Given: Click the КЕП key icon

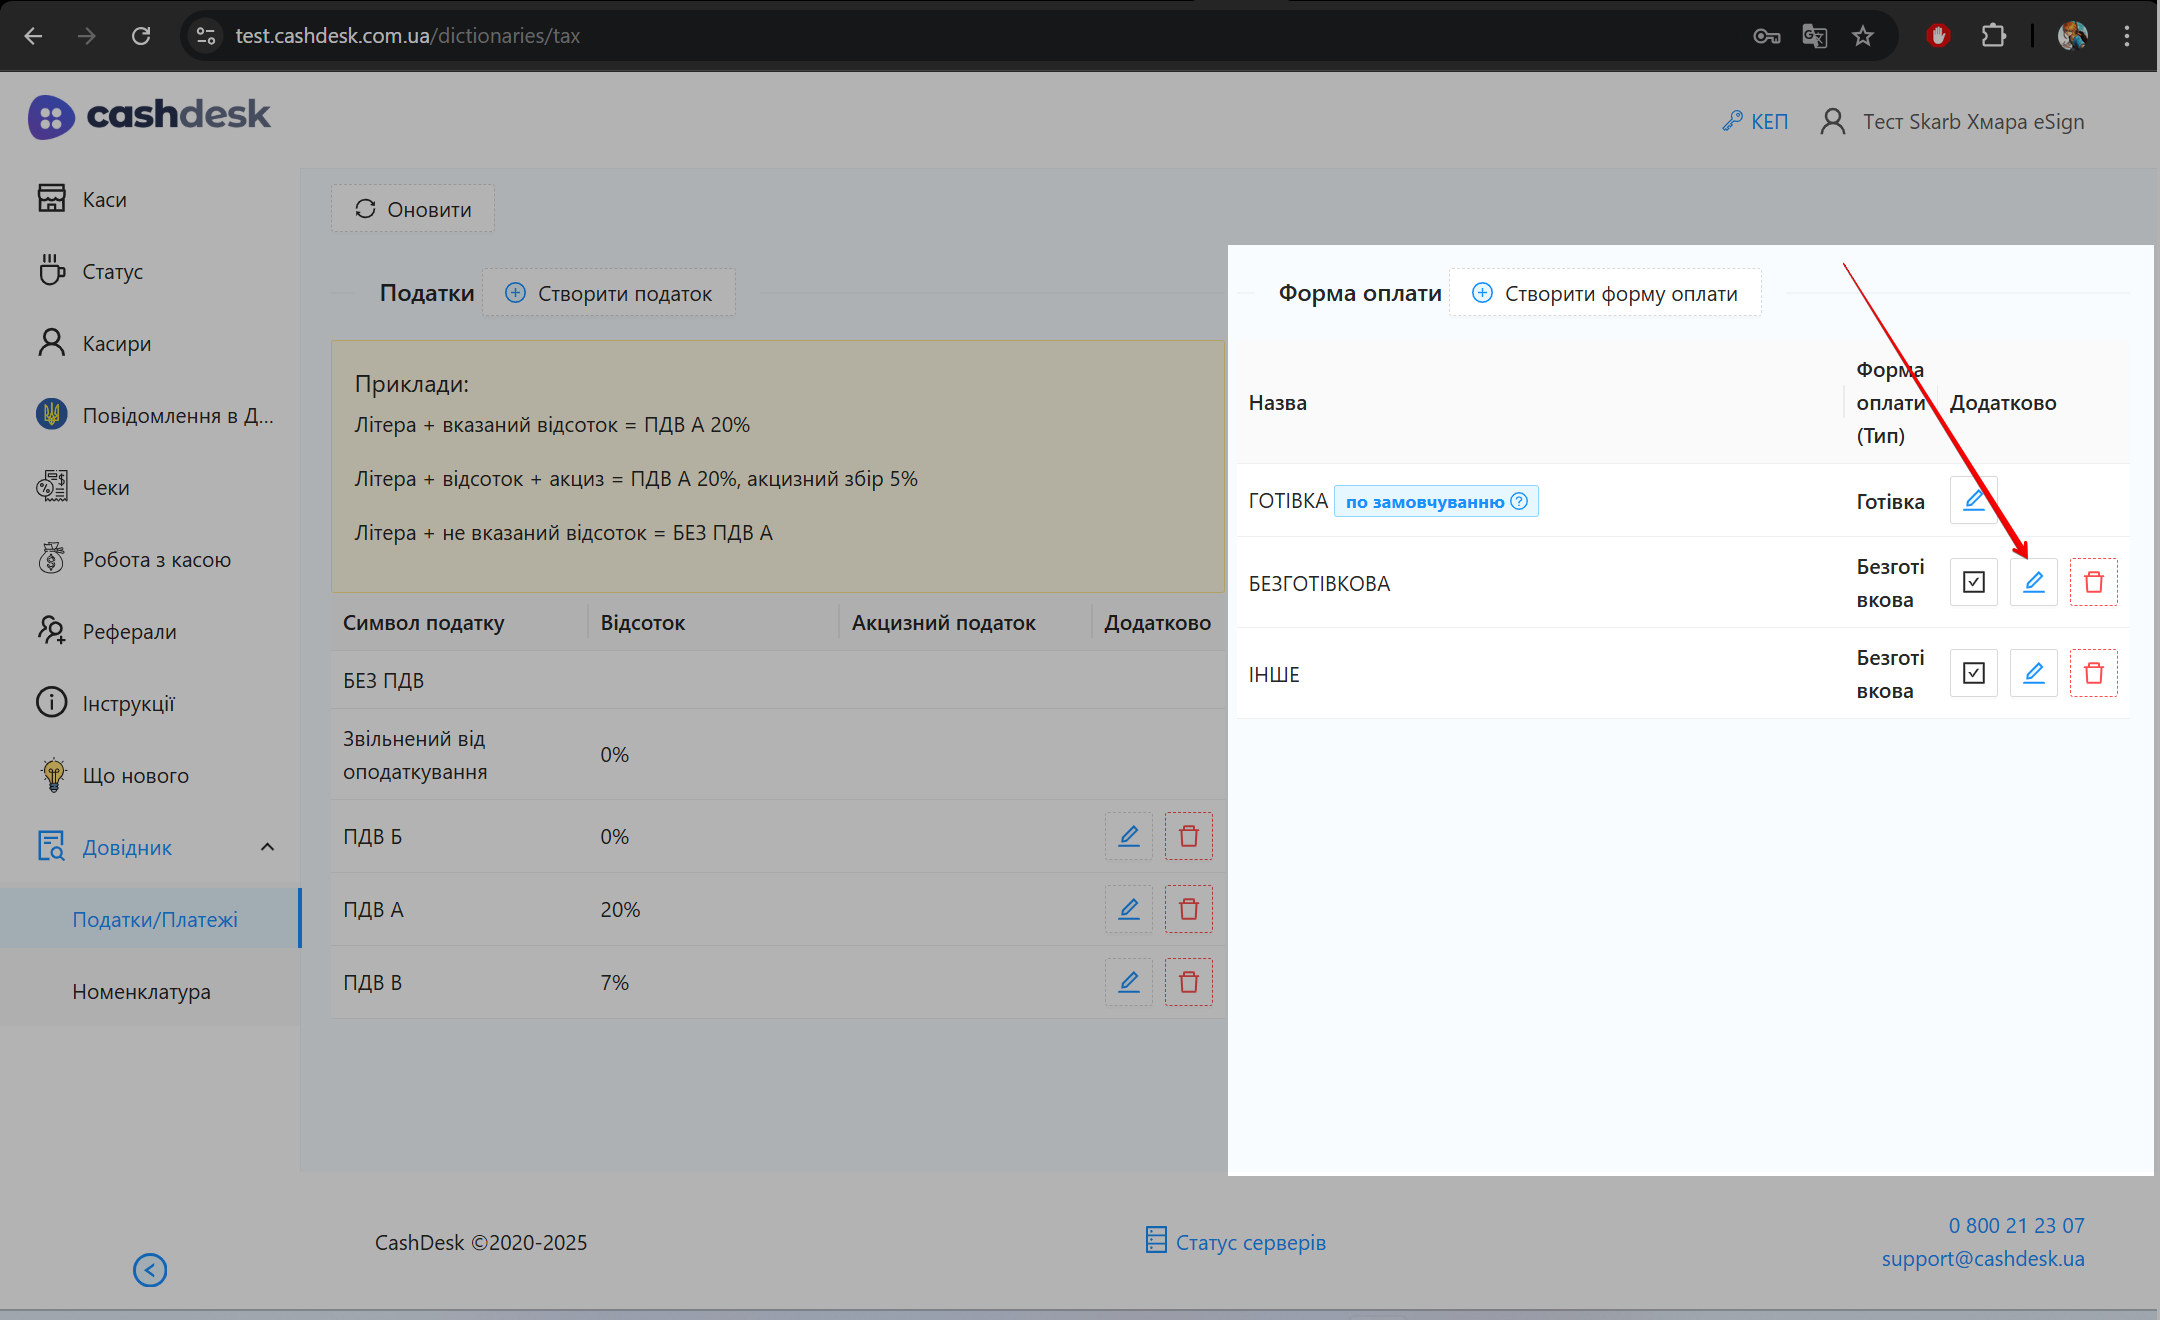Looking at the screenshot, I should (1732, 121).
